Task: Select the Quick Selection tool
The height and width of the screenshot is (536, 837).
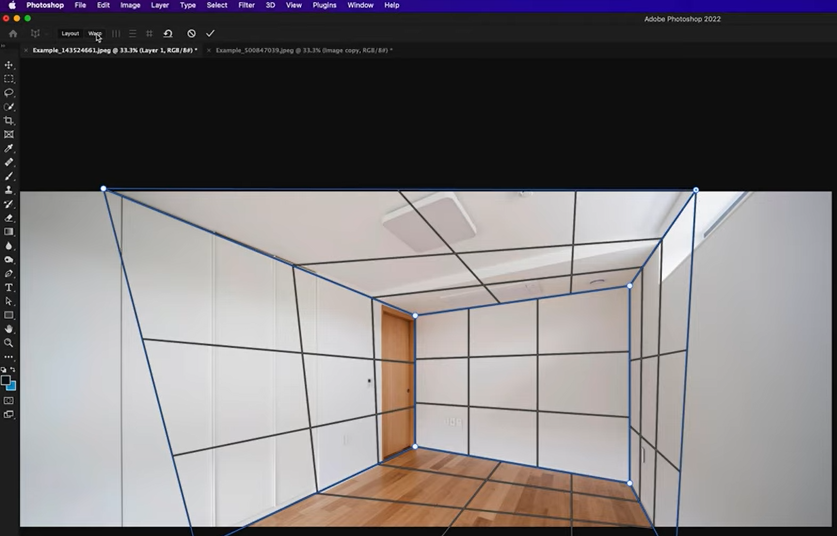Action: tap(9, 107)
